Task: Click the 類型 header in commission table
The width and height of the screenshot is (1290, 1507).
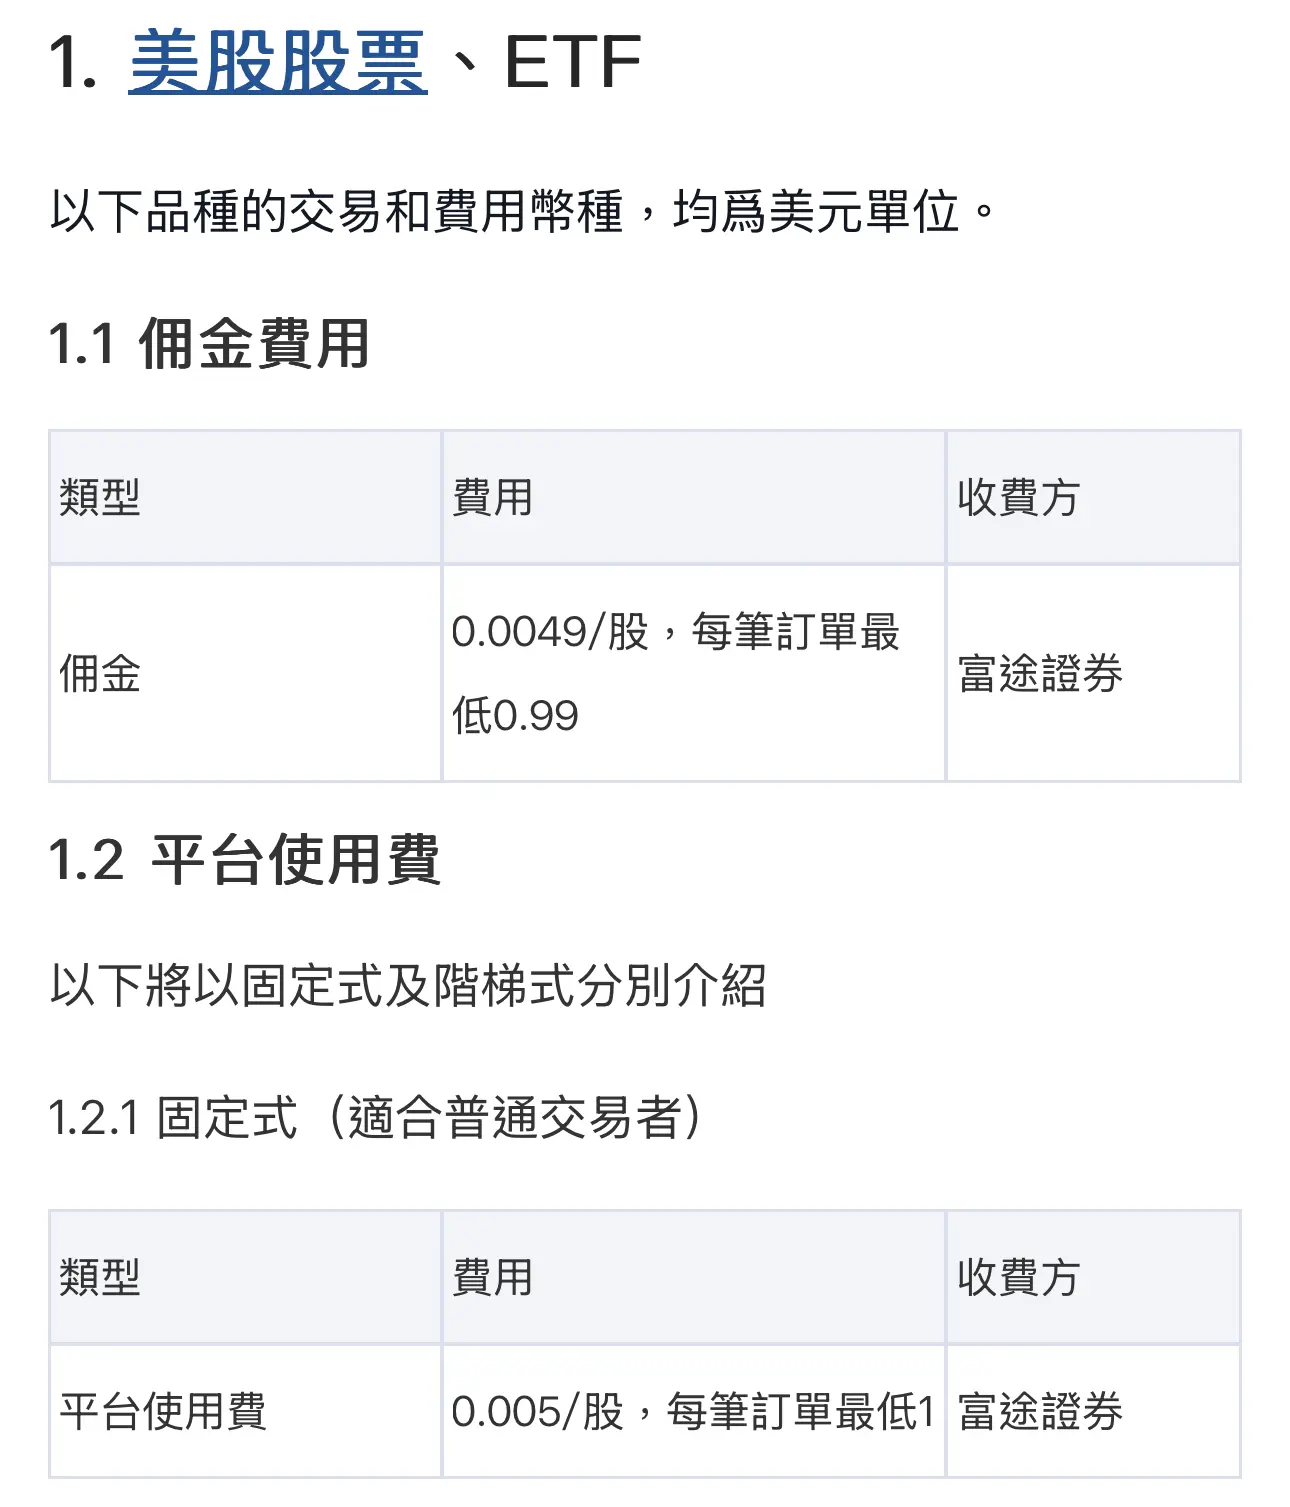Action: pos(245,497)
